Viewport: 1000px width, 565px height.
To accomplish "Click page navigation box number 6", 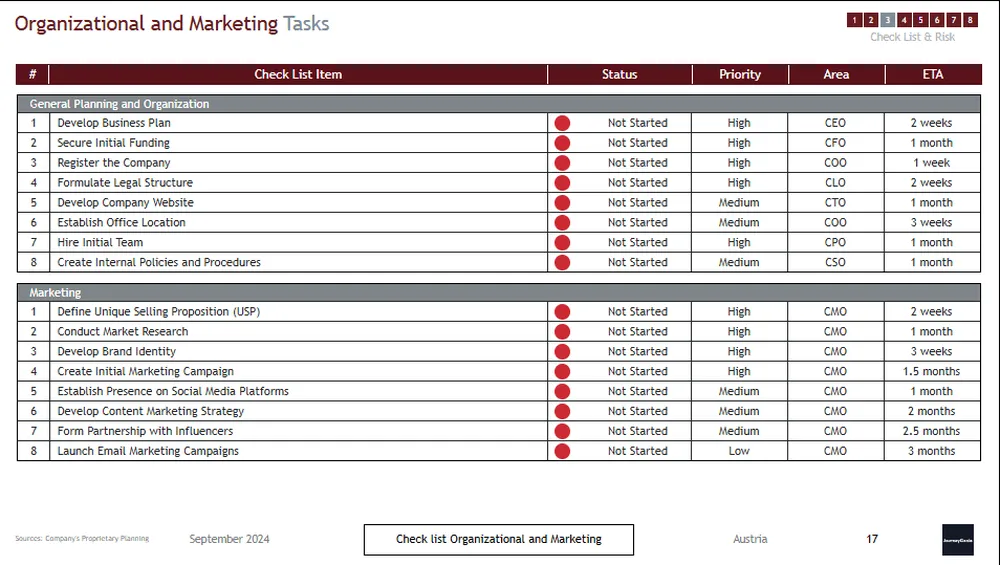I will tap(937, 20).
